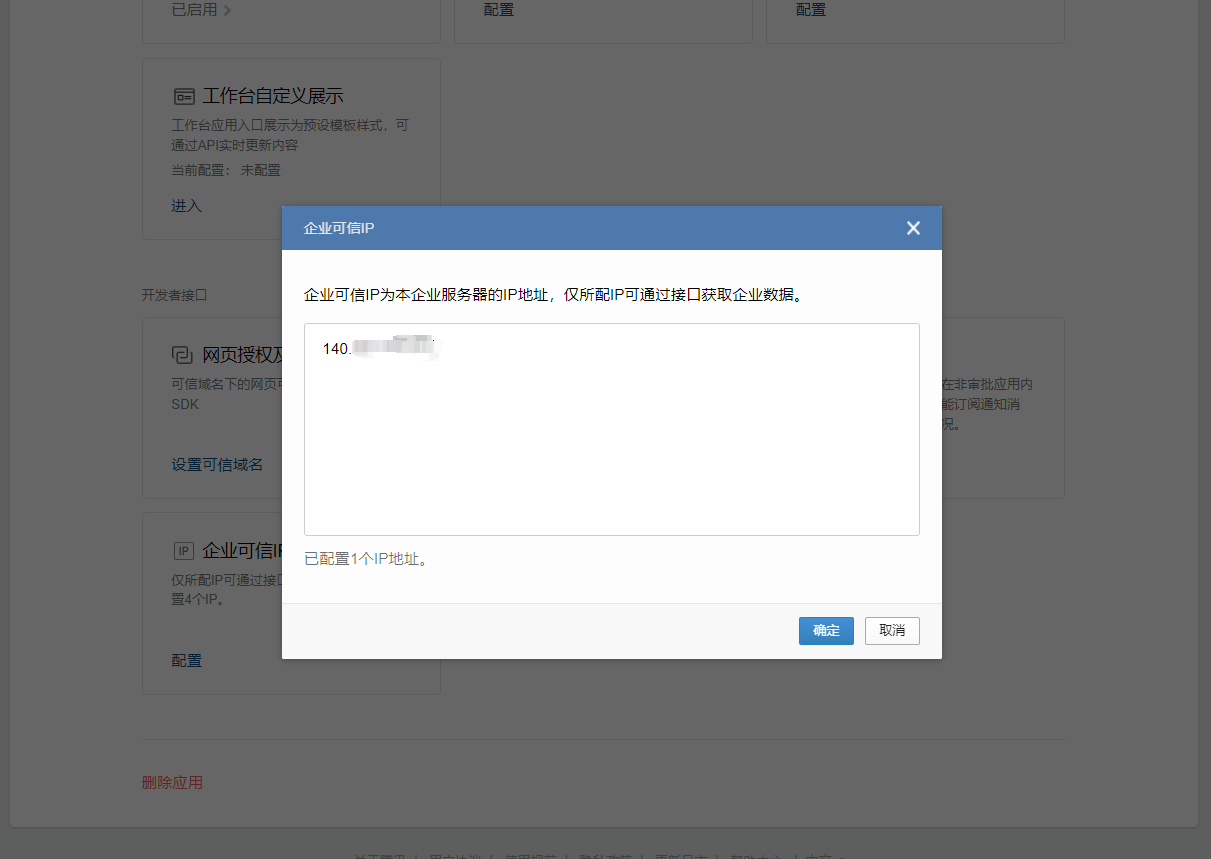
Task: Click the 已启用 status label
Action: [x=192, y=12]
